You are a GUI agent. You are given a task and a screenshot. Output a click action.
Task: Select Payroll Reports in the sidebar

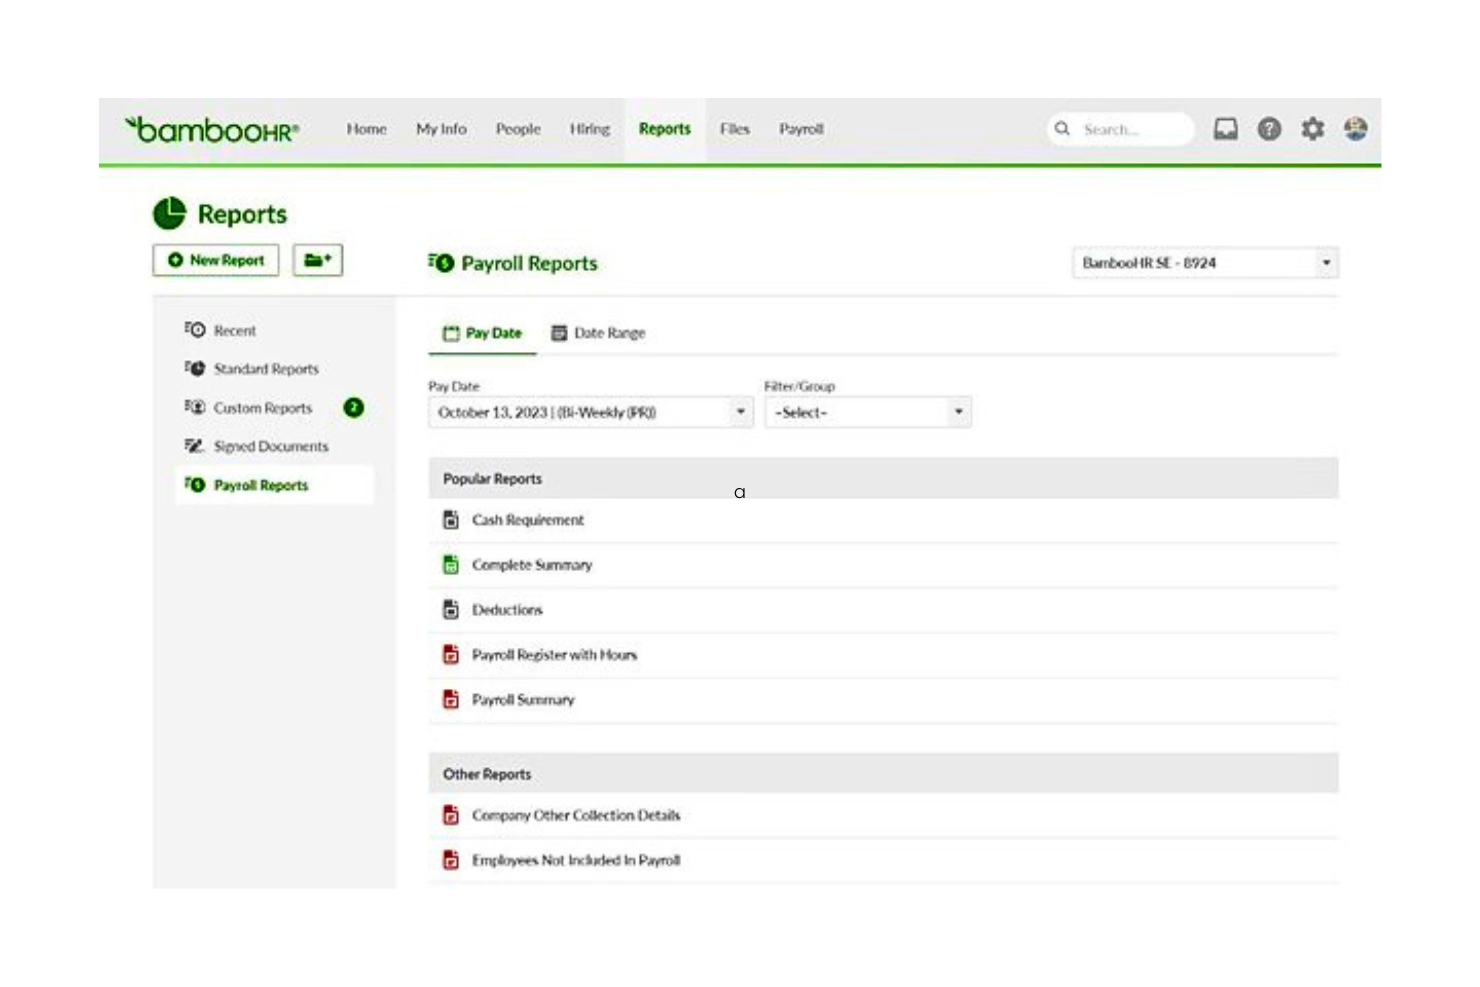(x=274, y=485)
